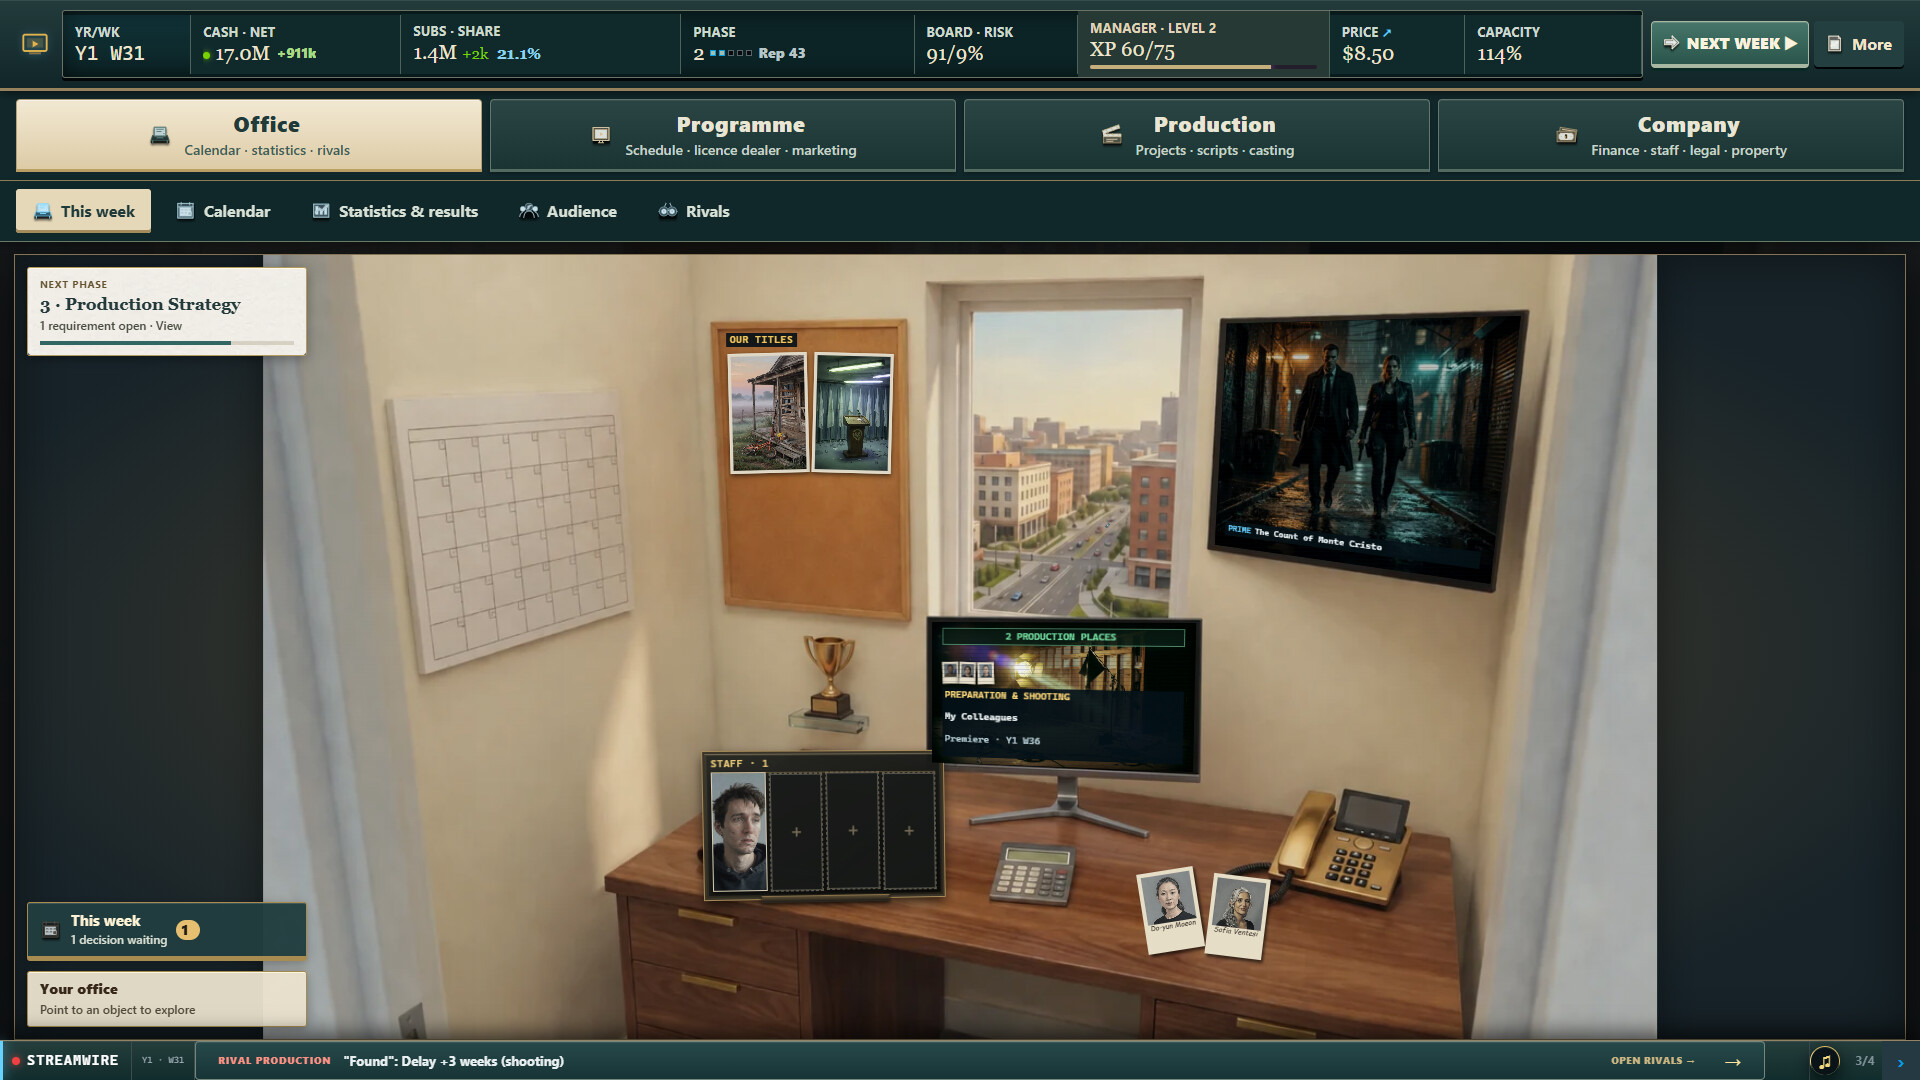Click the gold trophy on the shelf
The height and width of the screenshot is (1080, 1920).
tap(829, 677)
